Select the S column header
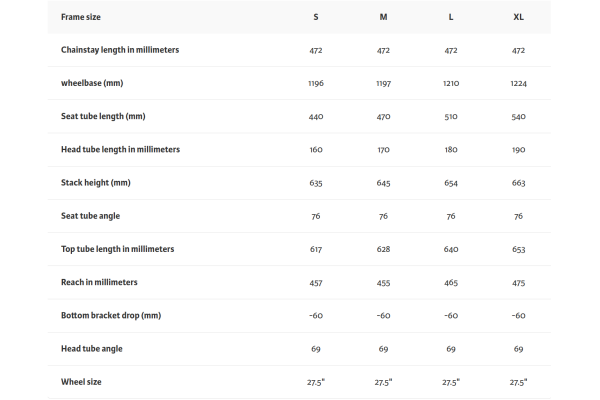Viewport: 600px width, 400px height. 316,17
